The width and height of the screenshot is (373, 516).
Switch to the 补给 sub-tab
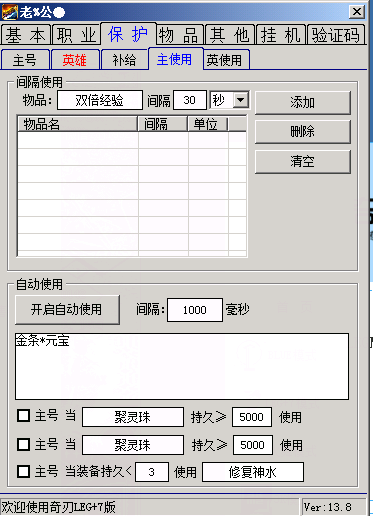[124, 60]
